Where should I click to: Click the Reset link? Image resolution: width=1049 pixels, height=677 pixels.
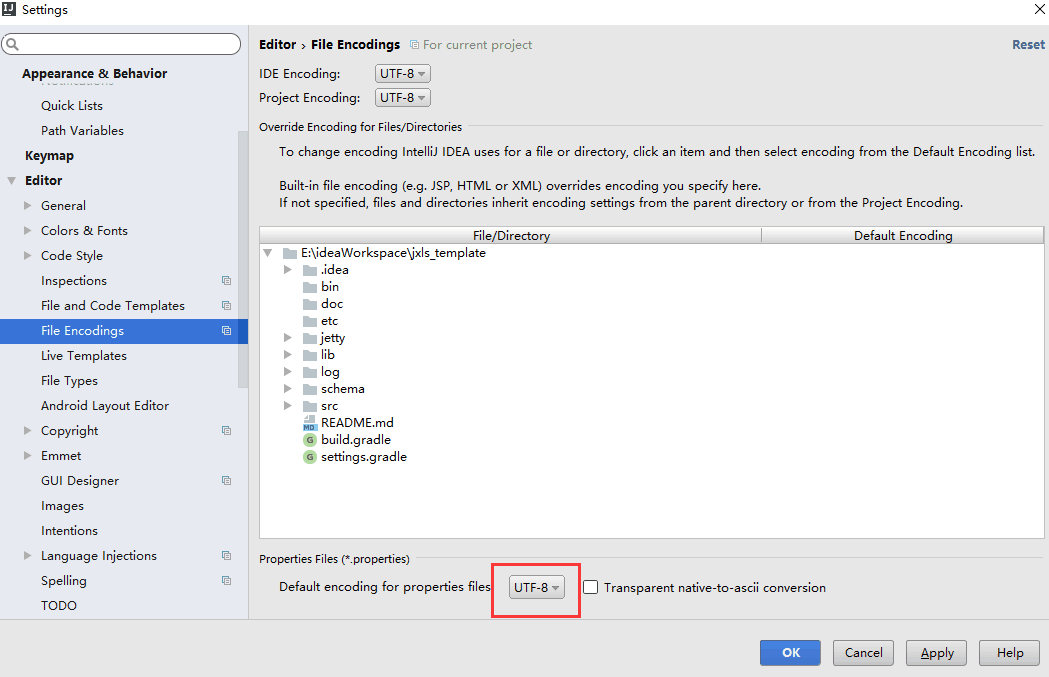(x=1028, y=44)
